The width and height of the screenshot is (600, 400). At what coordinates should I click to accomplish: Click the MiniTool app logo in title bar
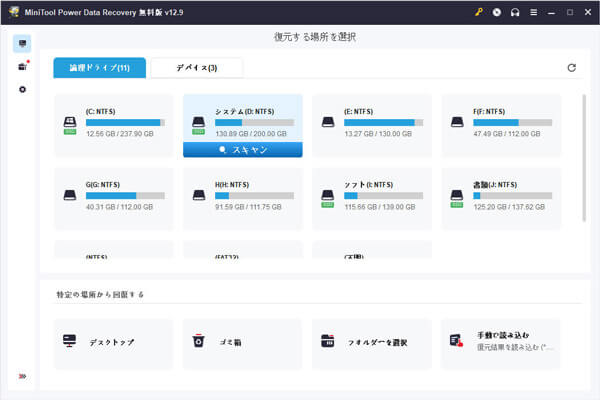(x=14, y=12)
